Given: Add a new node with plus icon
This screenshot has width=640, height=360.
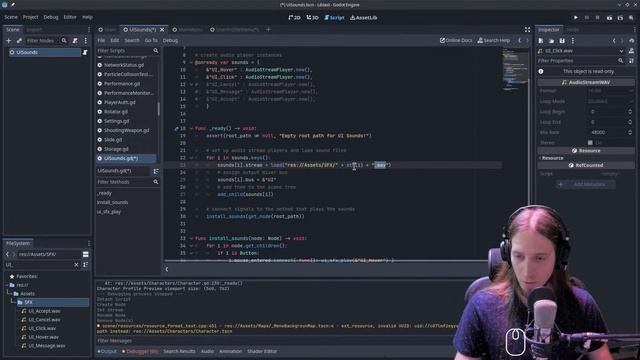Looking at the screenshot, I should pyautogui.click(x=9, y=40).
